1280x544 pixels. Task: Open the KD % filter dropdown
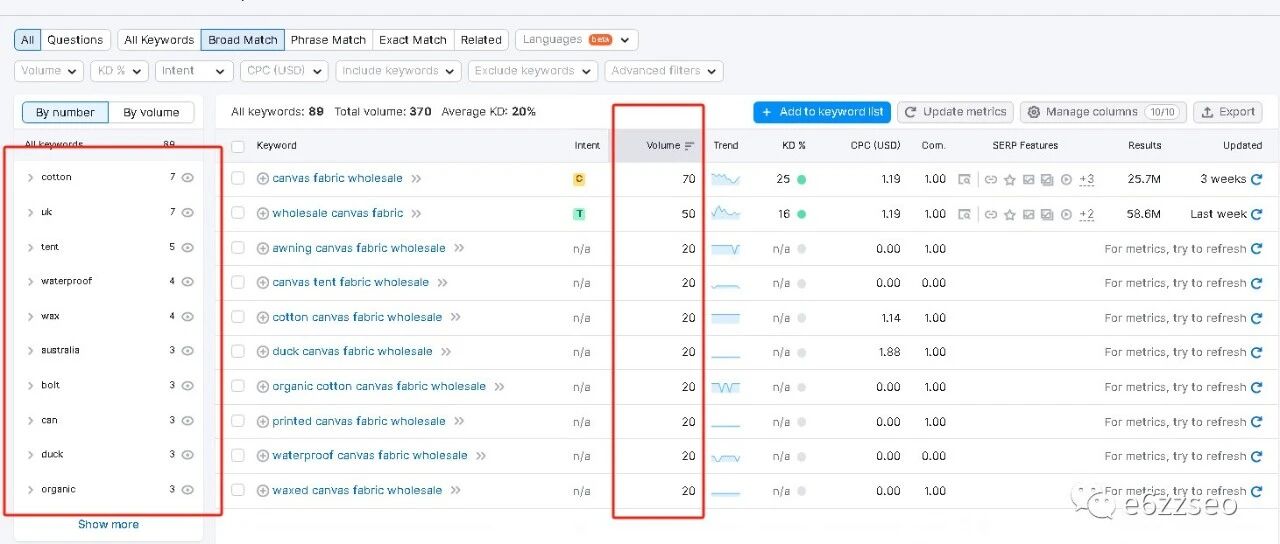pos(119,71)
